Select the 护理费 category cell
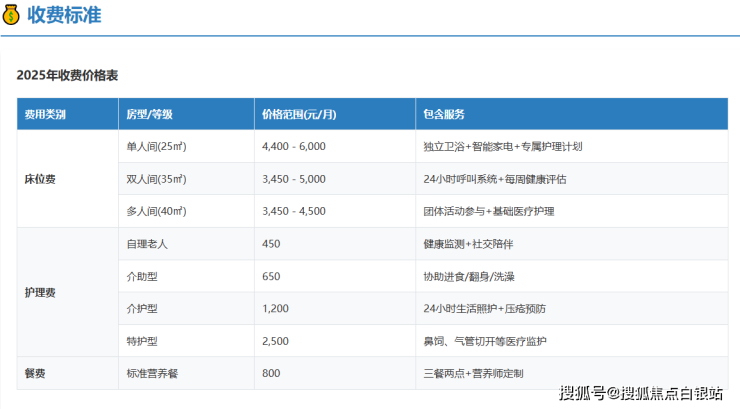 click(x=40, y=292)
